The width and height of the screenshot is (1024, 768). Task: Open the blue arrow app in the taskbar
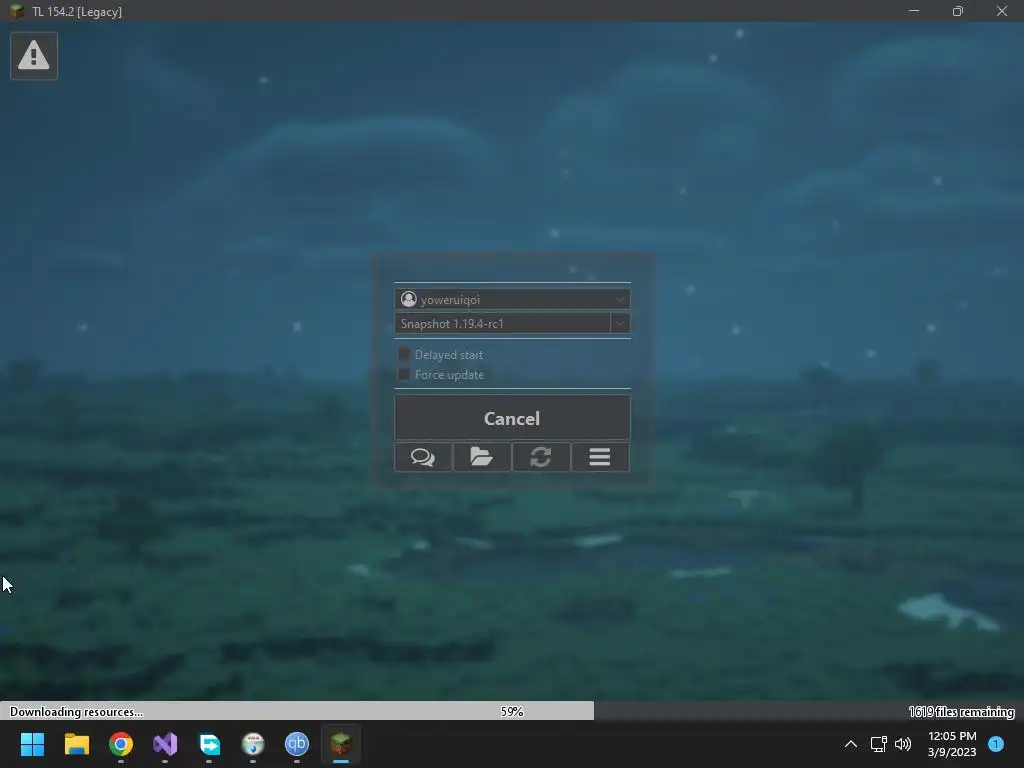click(209, 744)
